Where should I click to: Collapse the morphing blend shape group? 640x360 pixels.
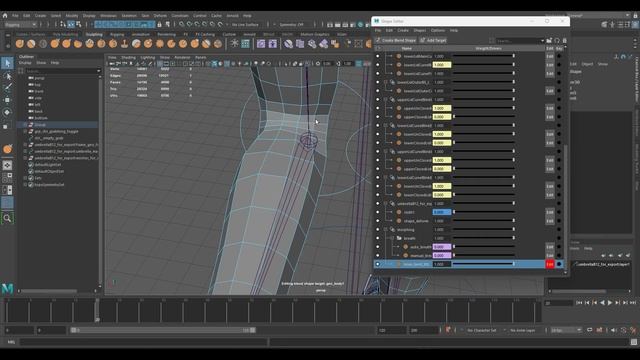pyautogui.click(x=386, y=229)
